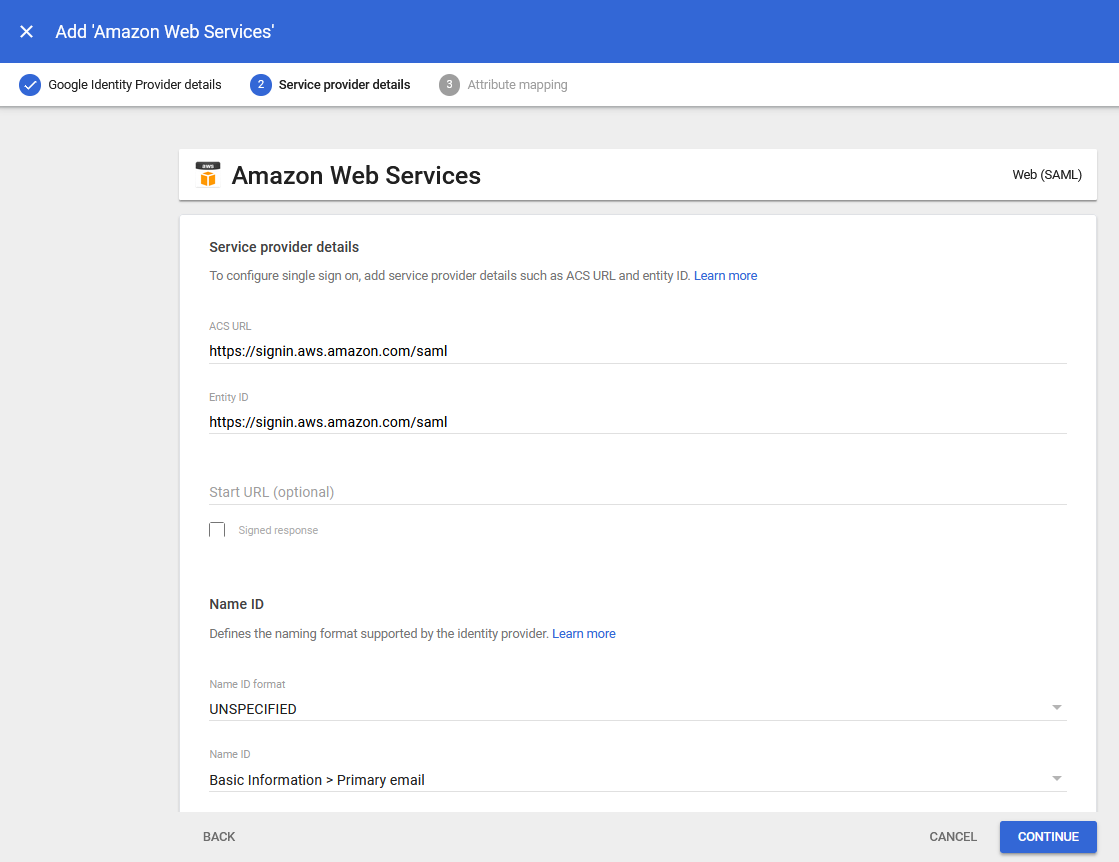Viewport: 1119px width, 862px height.
Task: Click the CANCEL button
Action: click(x=953, y=836)
